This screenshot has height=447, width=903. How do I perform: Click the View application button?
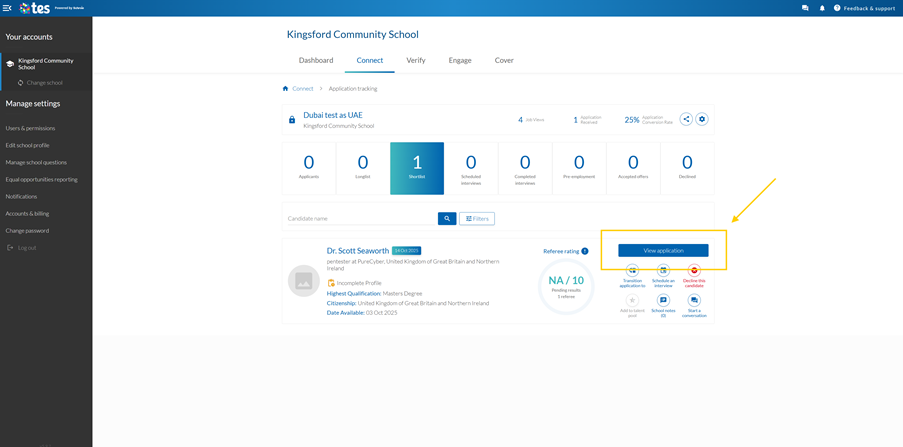[663, 251]
